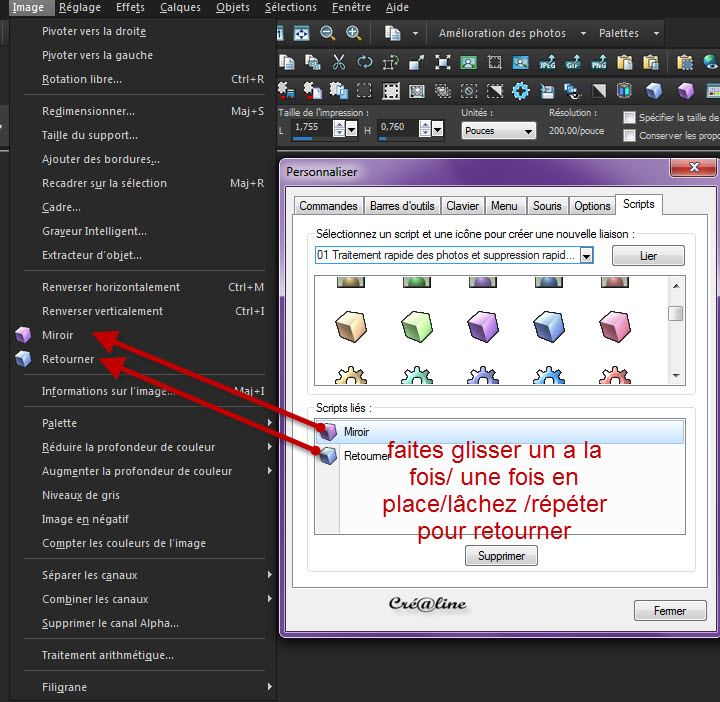Pick the pink cube script icon
This screenshot has width=720, height=702.
click(x=612, y=327)
